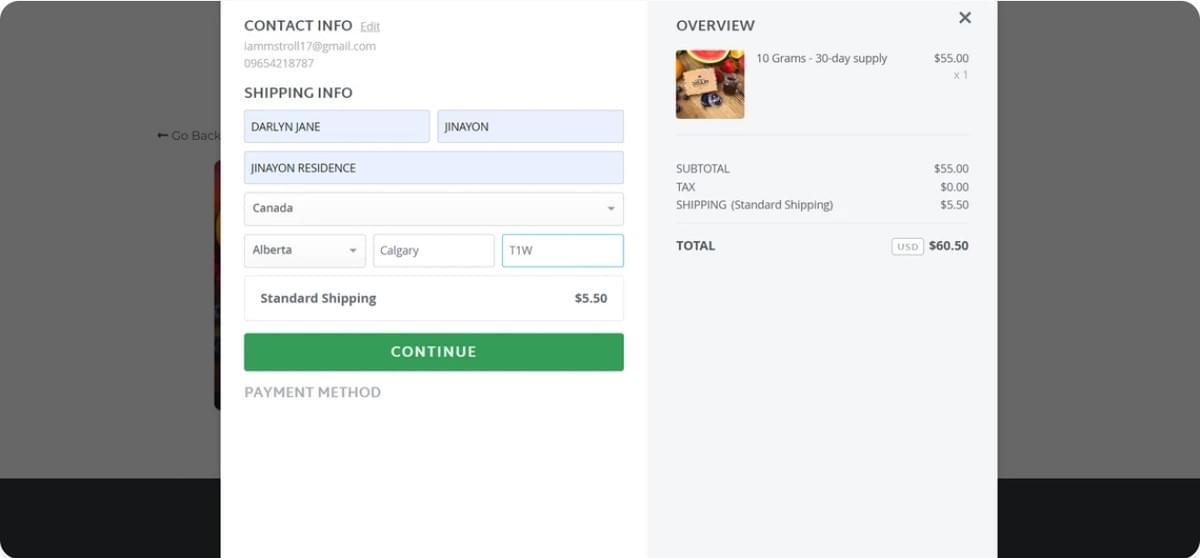Viewport: 1200px width, 558px height.
Task: Click the $60.50 total amount
Action: pyautogui.click(x=948, y=246)
